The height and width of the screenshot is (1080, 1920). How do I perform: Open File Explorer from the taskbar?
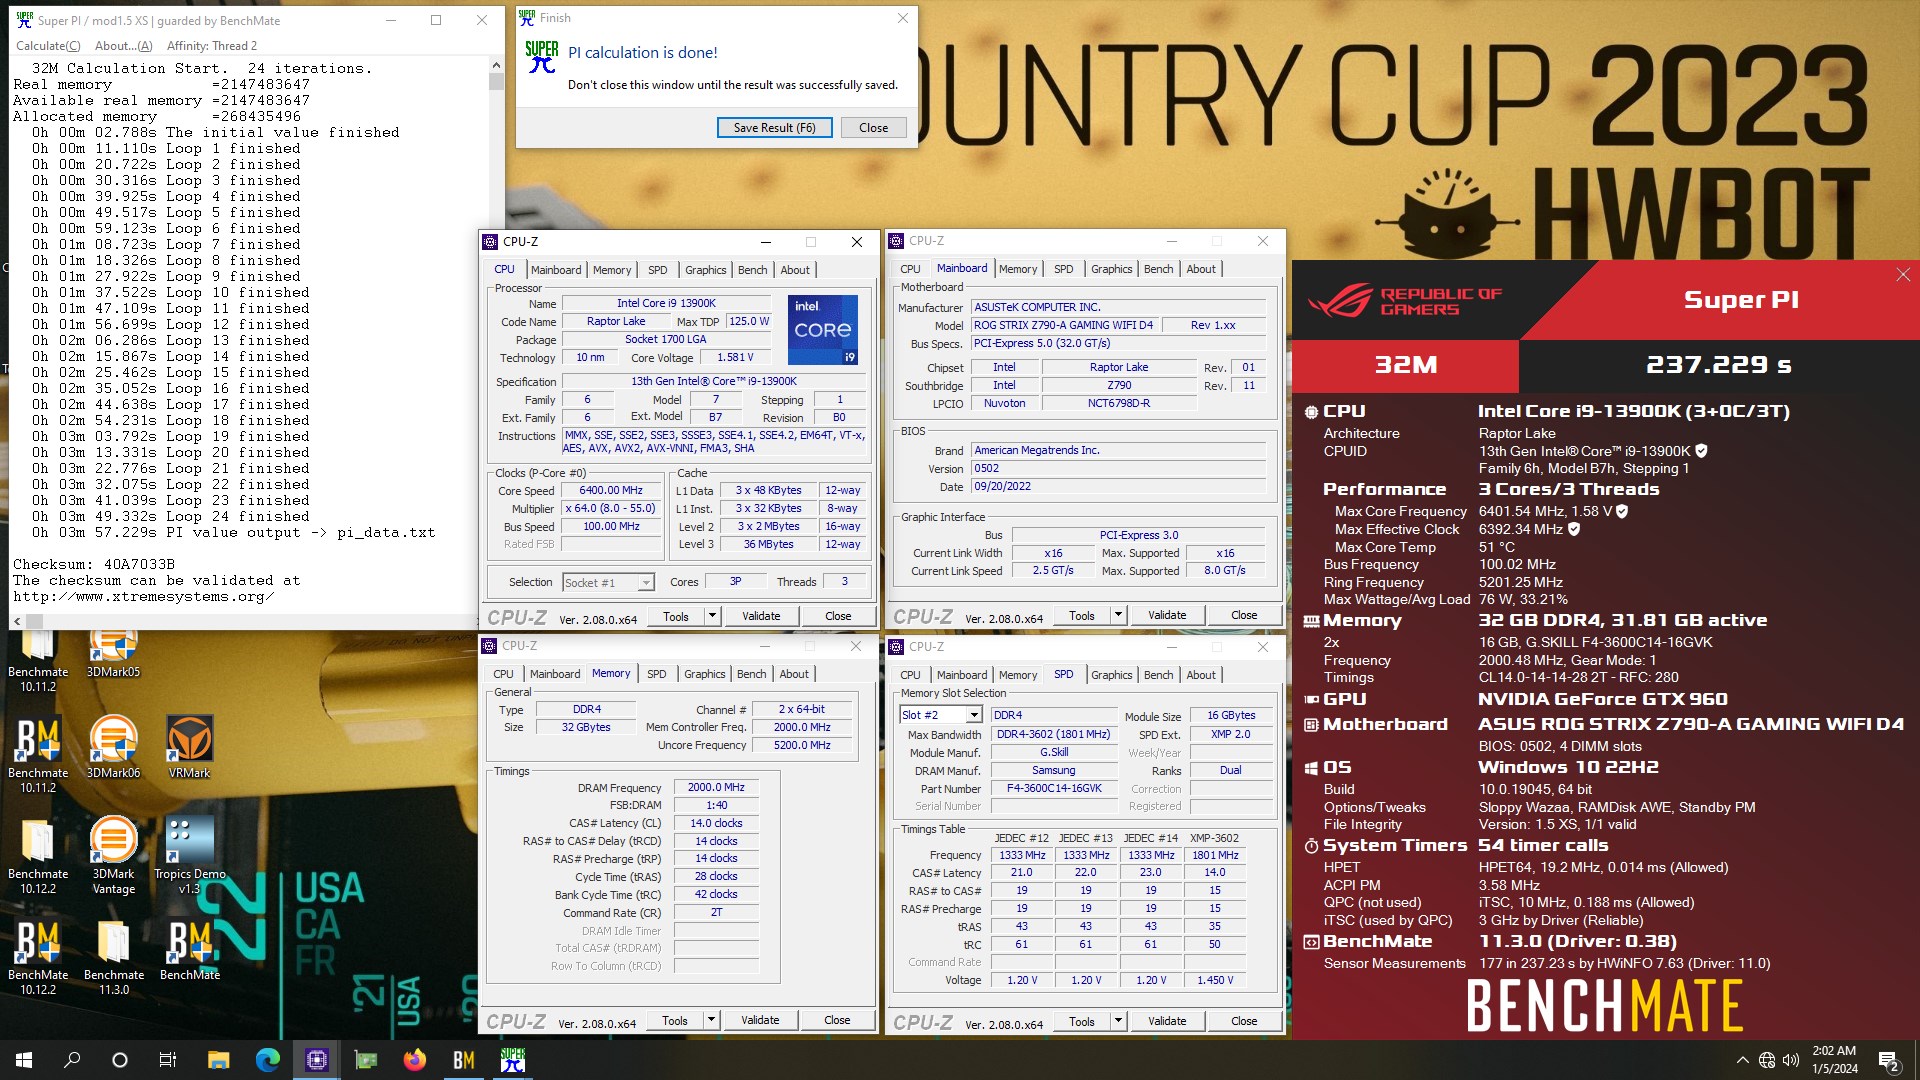pos(218,1060)
